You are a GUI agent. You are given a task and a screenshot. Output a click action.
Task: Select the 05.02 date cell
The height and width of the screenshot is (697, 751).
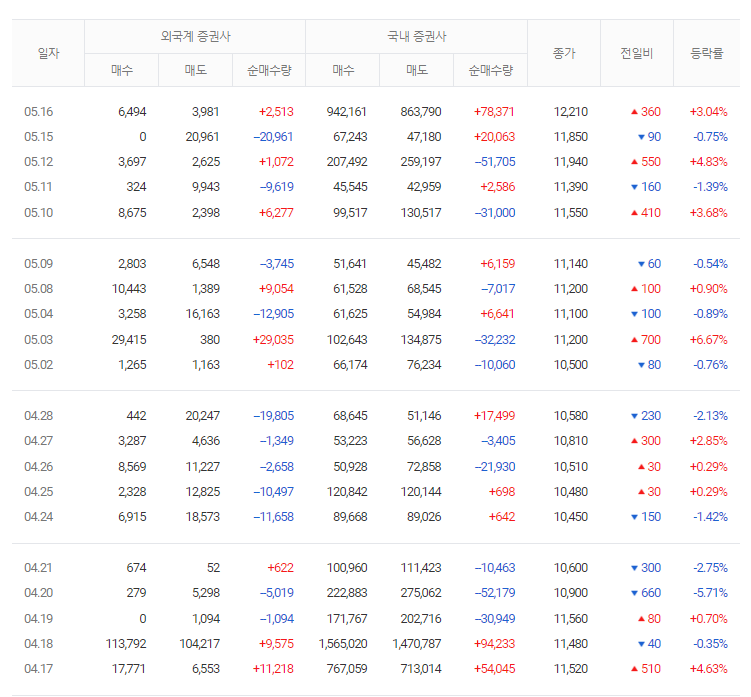[39, 364]
